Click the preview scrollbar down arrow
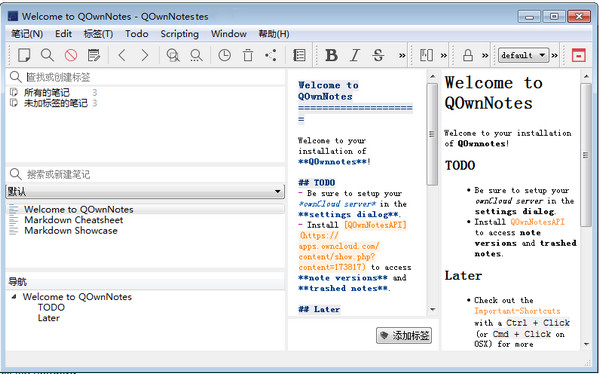The width and height of the screenshot is (600, 374). click(x=586, y=344)
